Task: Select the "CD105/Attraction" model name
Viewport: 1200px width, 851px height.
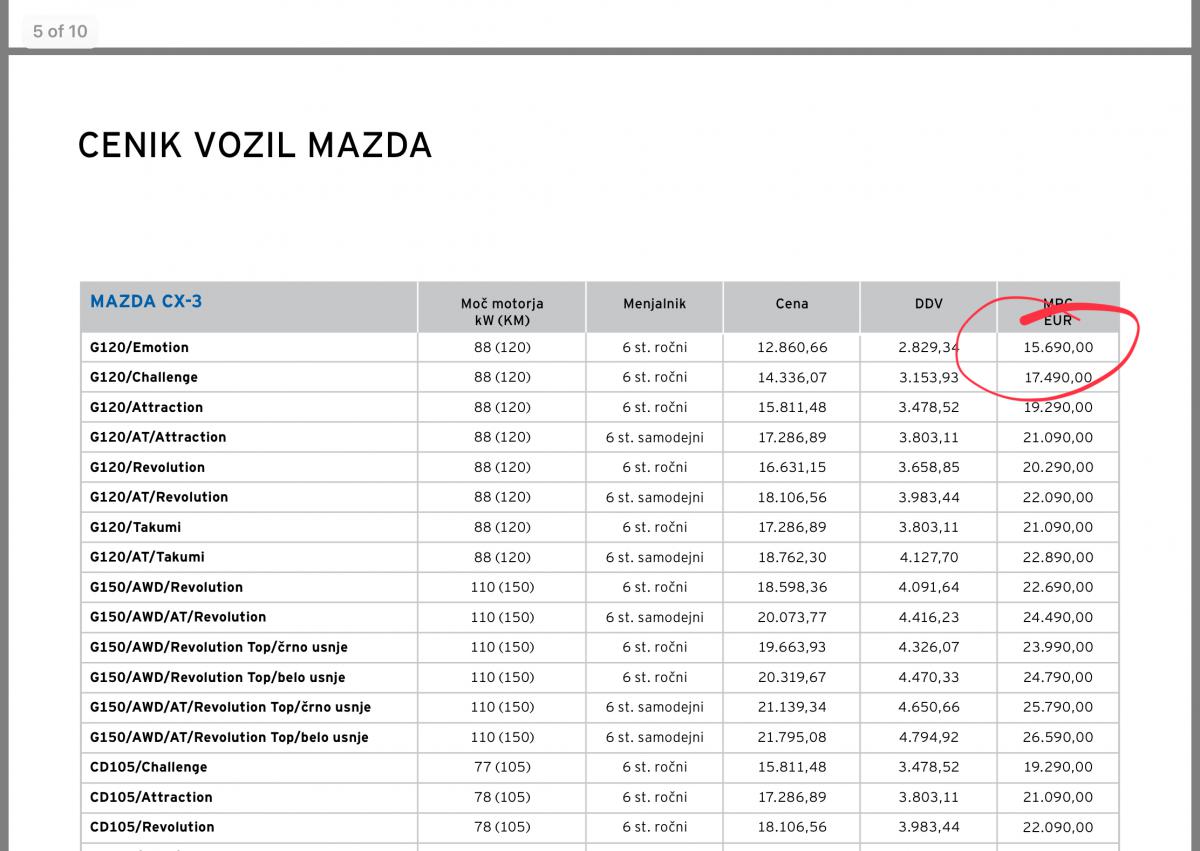Action: coord(151,797)
